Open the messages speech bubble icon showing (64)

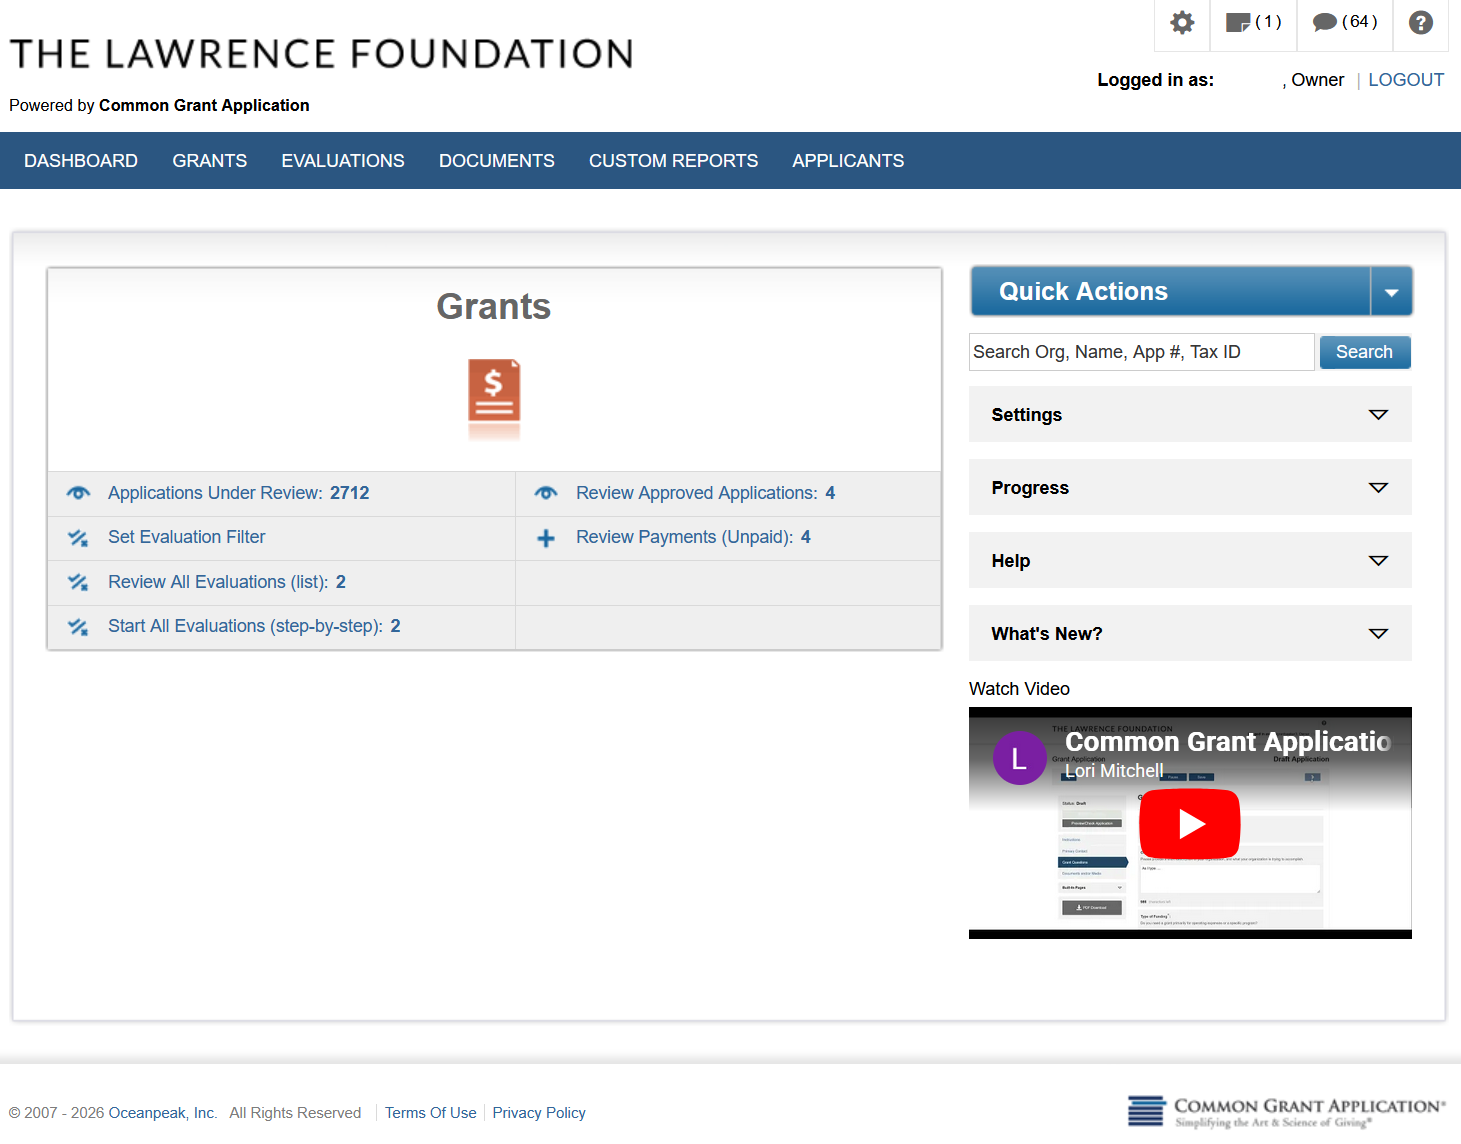[x=1344, y=22]
